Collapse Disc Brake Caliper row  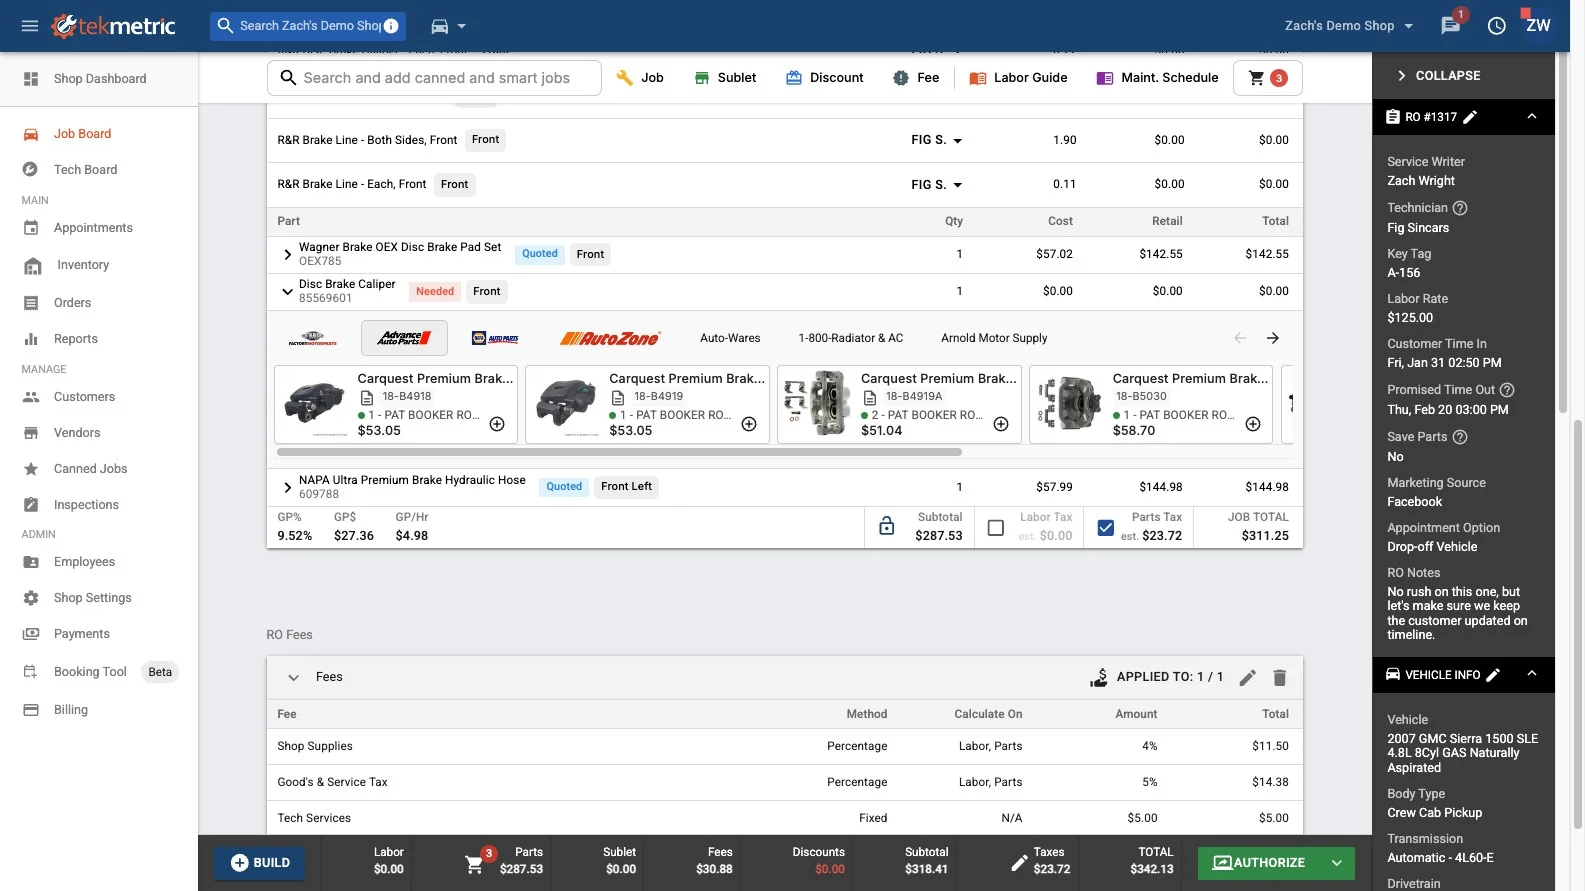pyautogui.click(x=287, y=291)
